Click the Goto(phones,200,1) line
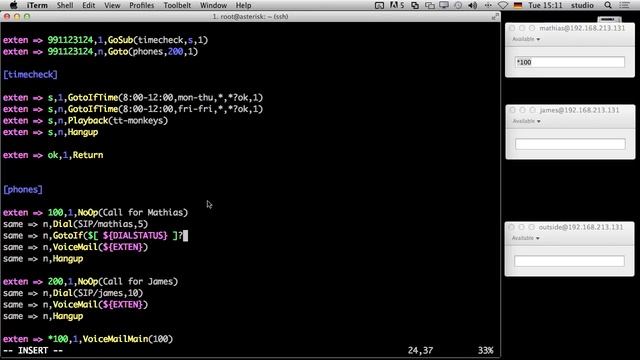 point(100,51)
